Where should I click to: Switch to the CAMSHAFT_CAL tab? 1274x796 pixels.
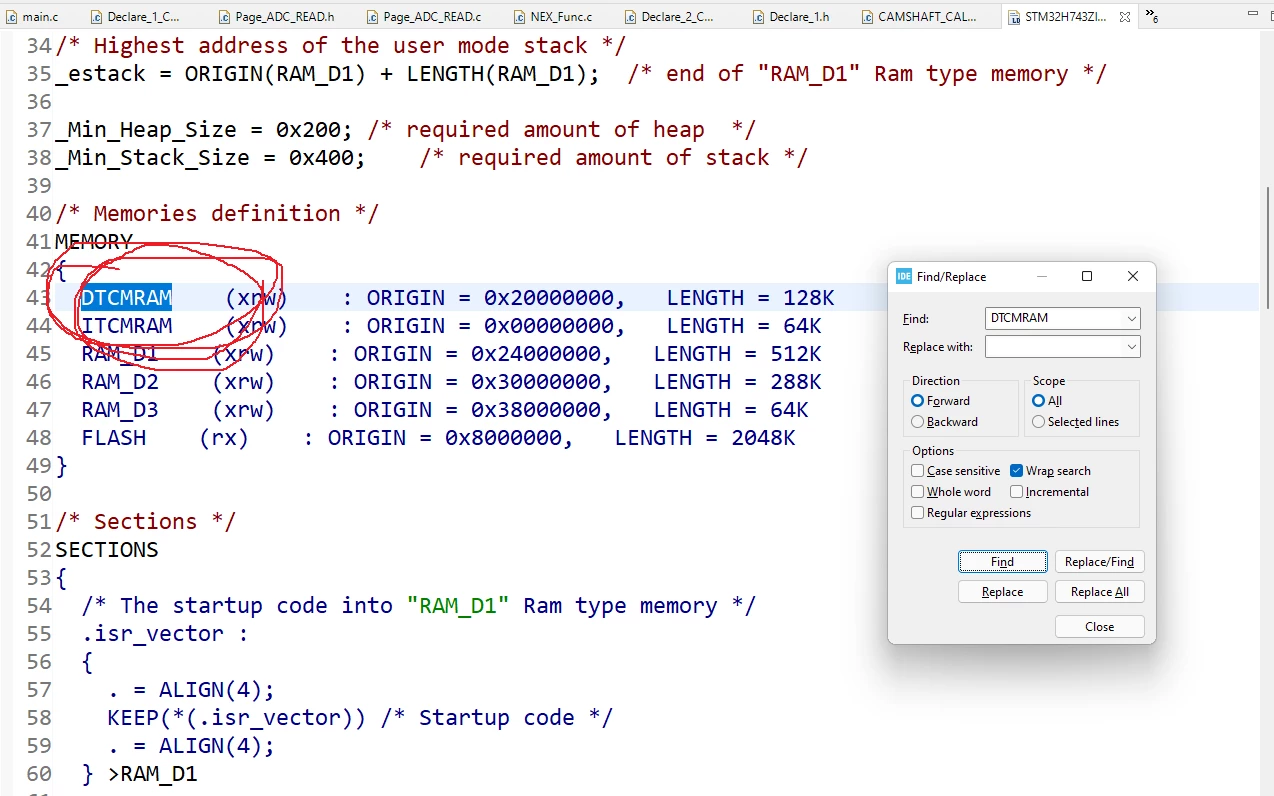(x=919, y=17)
